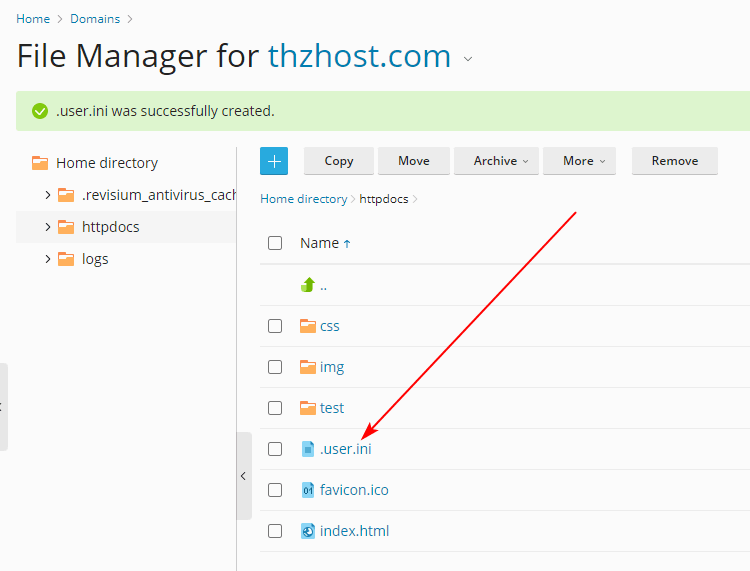Viewport: 750px width, 571px height.
Task: Check the box for img folder
Action: tap(275, 367)
